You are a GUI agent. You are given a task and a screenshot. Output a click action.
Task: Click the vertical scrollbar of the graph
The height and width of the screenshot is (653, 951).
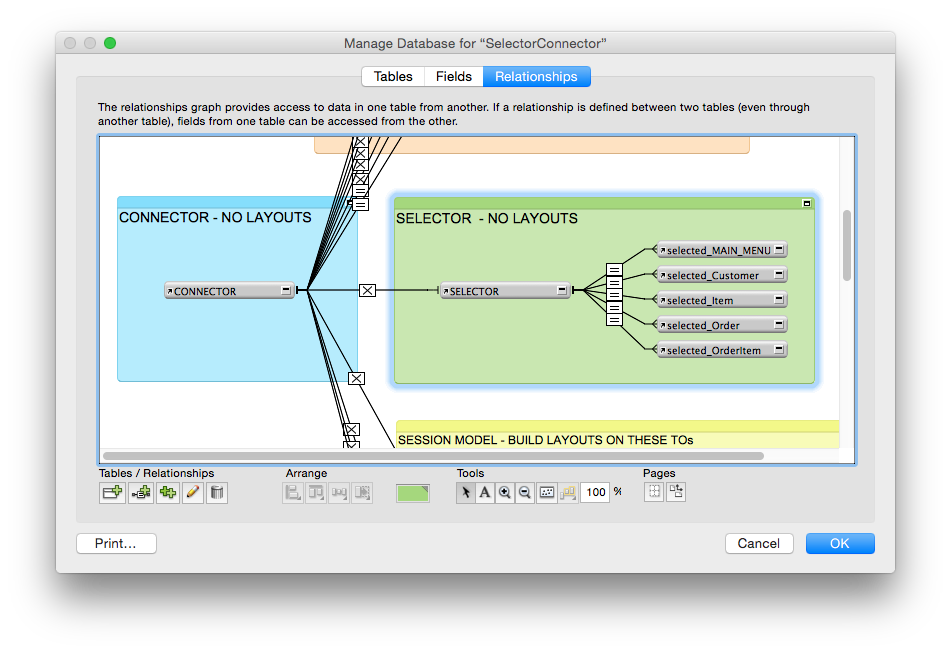[847, 246]
